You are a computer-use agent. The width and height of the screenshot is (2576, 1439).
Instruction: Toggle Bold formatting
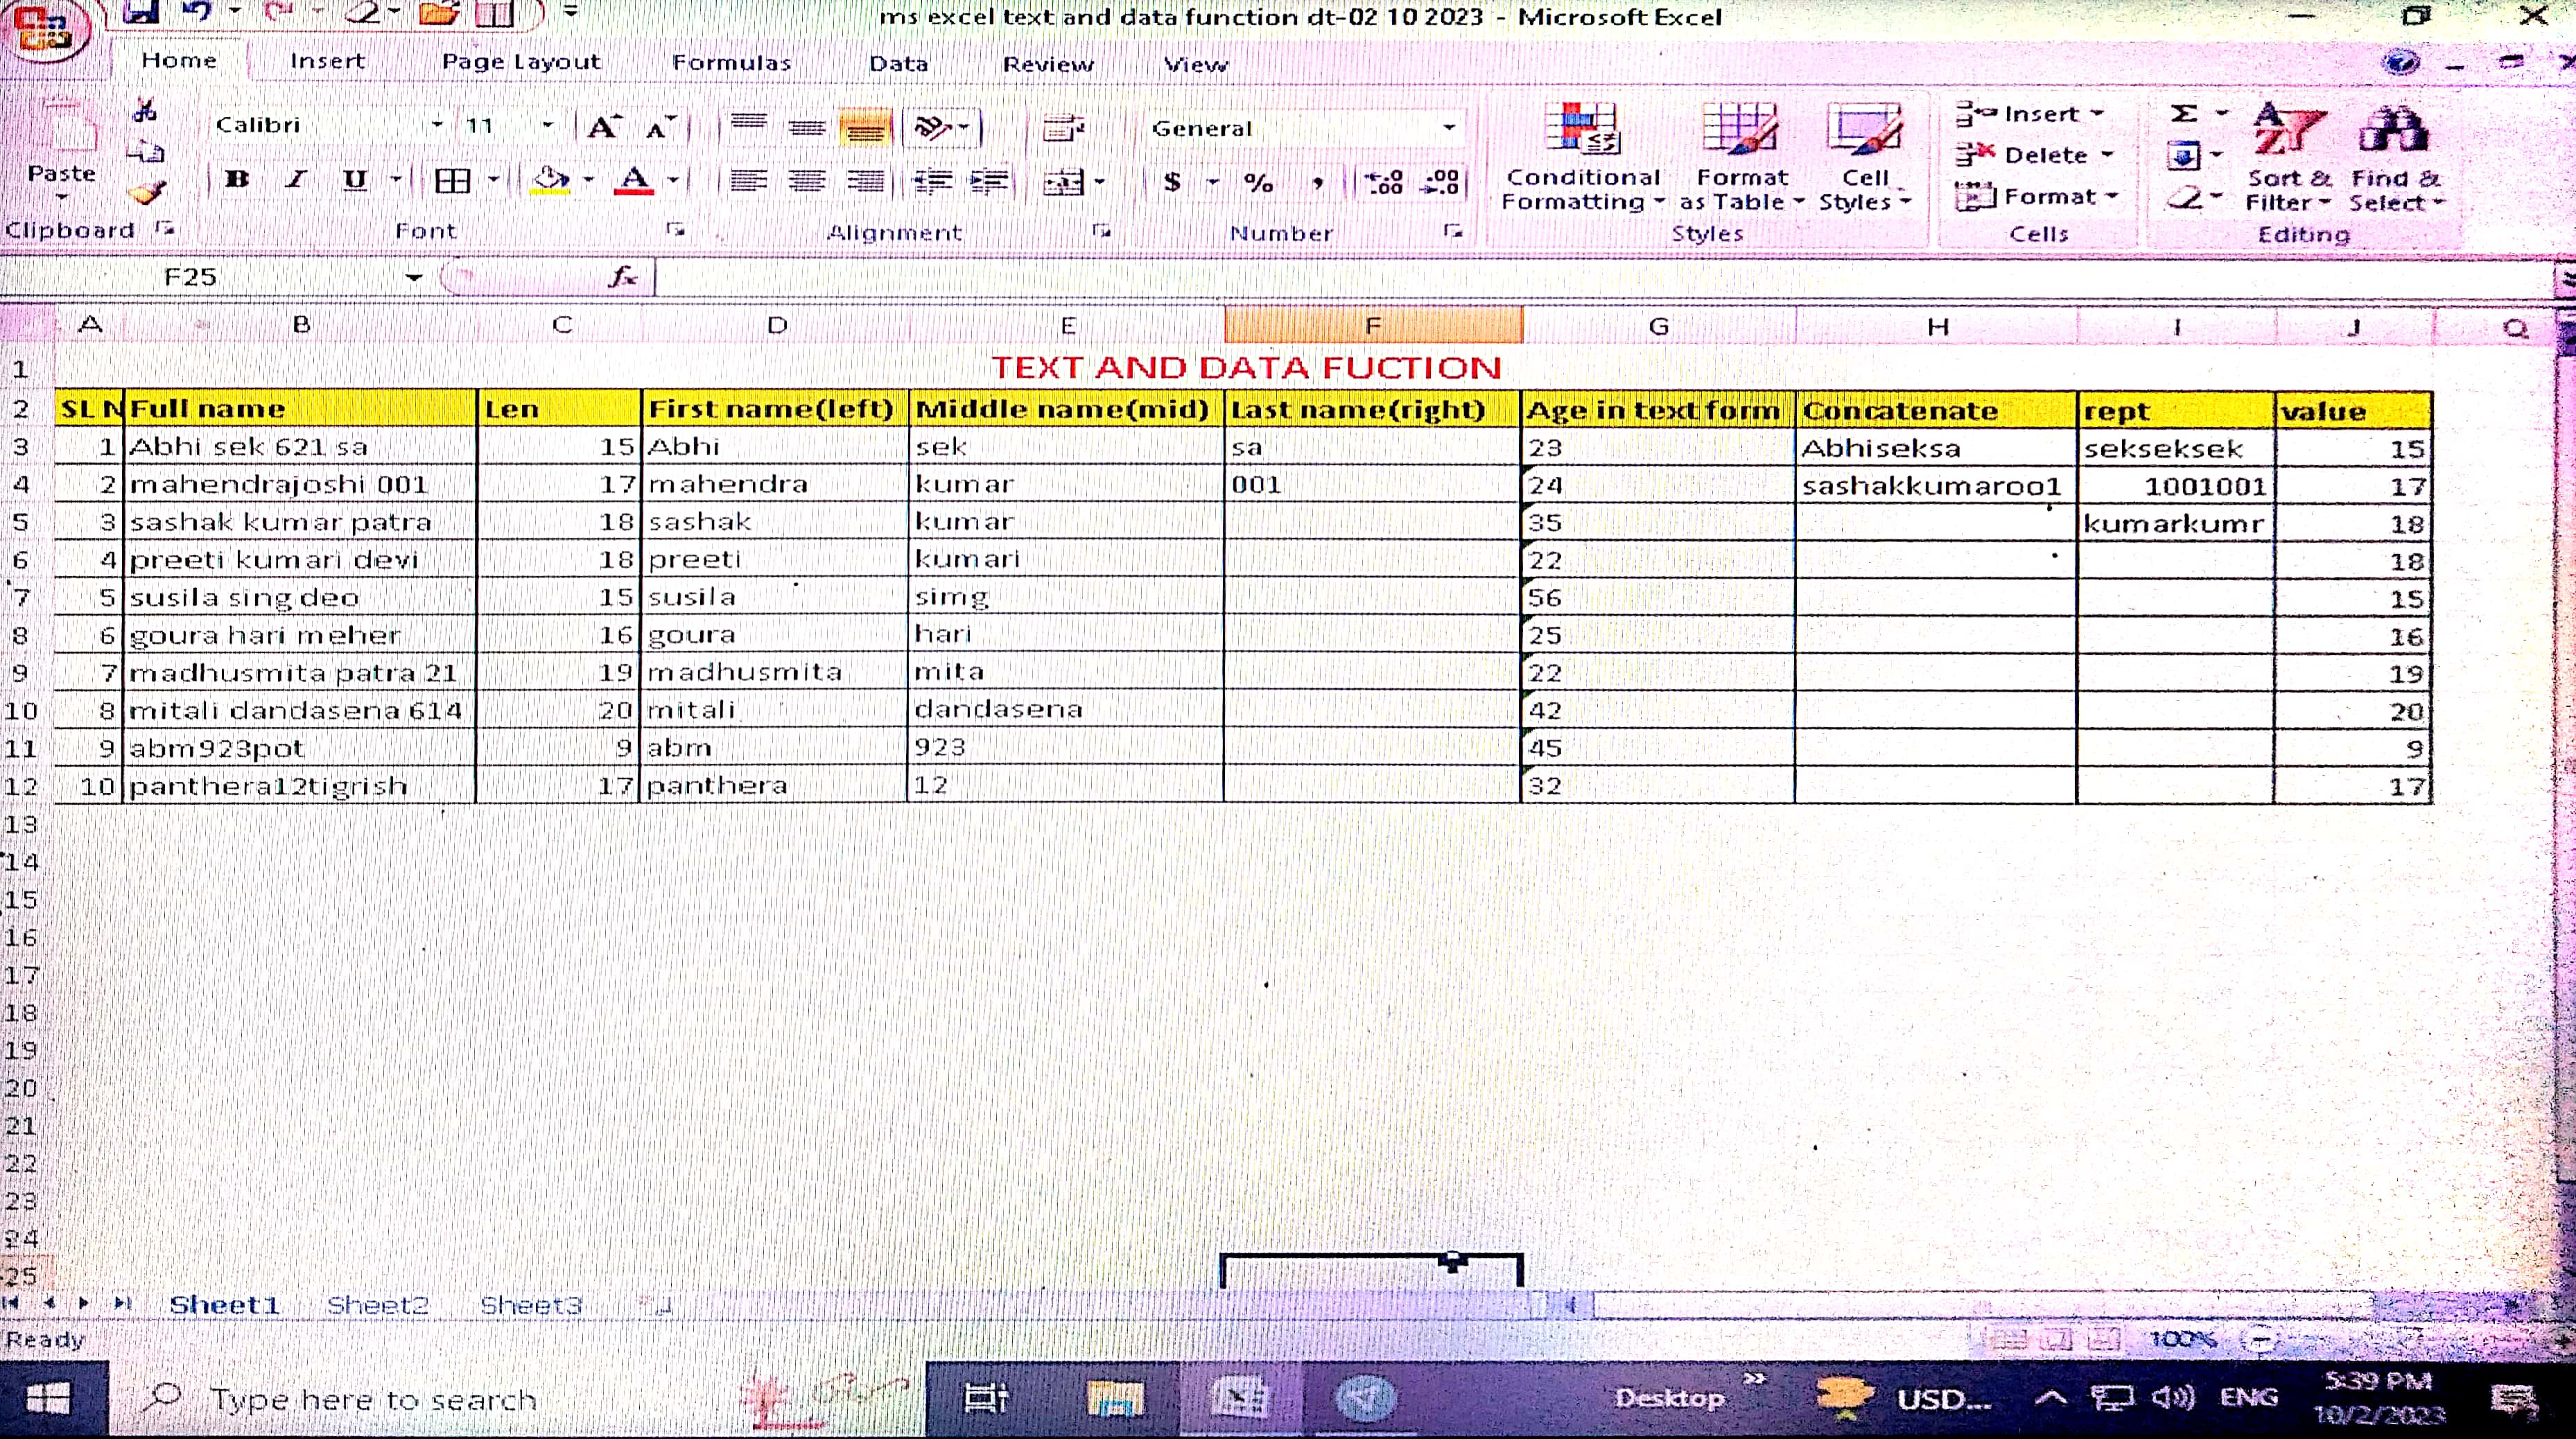237,180
